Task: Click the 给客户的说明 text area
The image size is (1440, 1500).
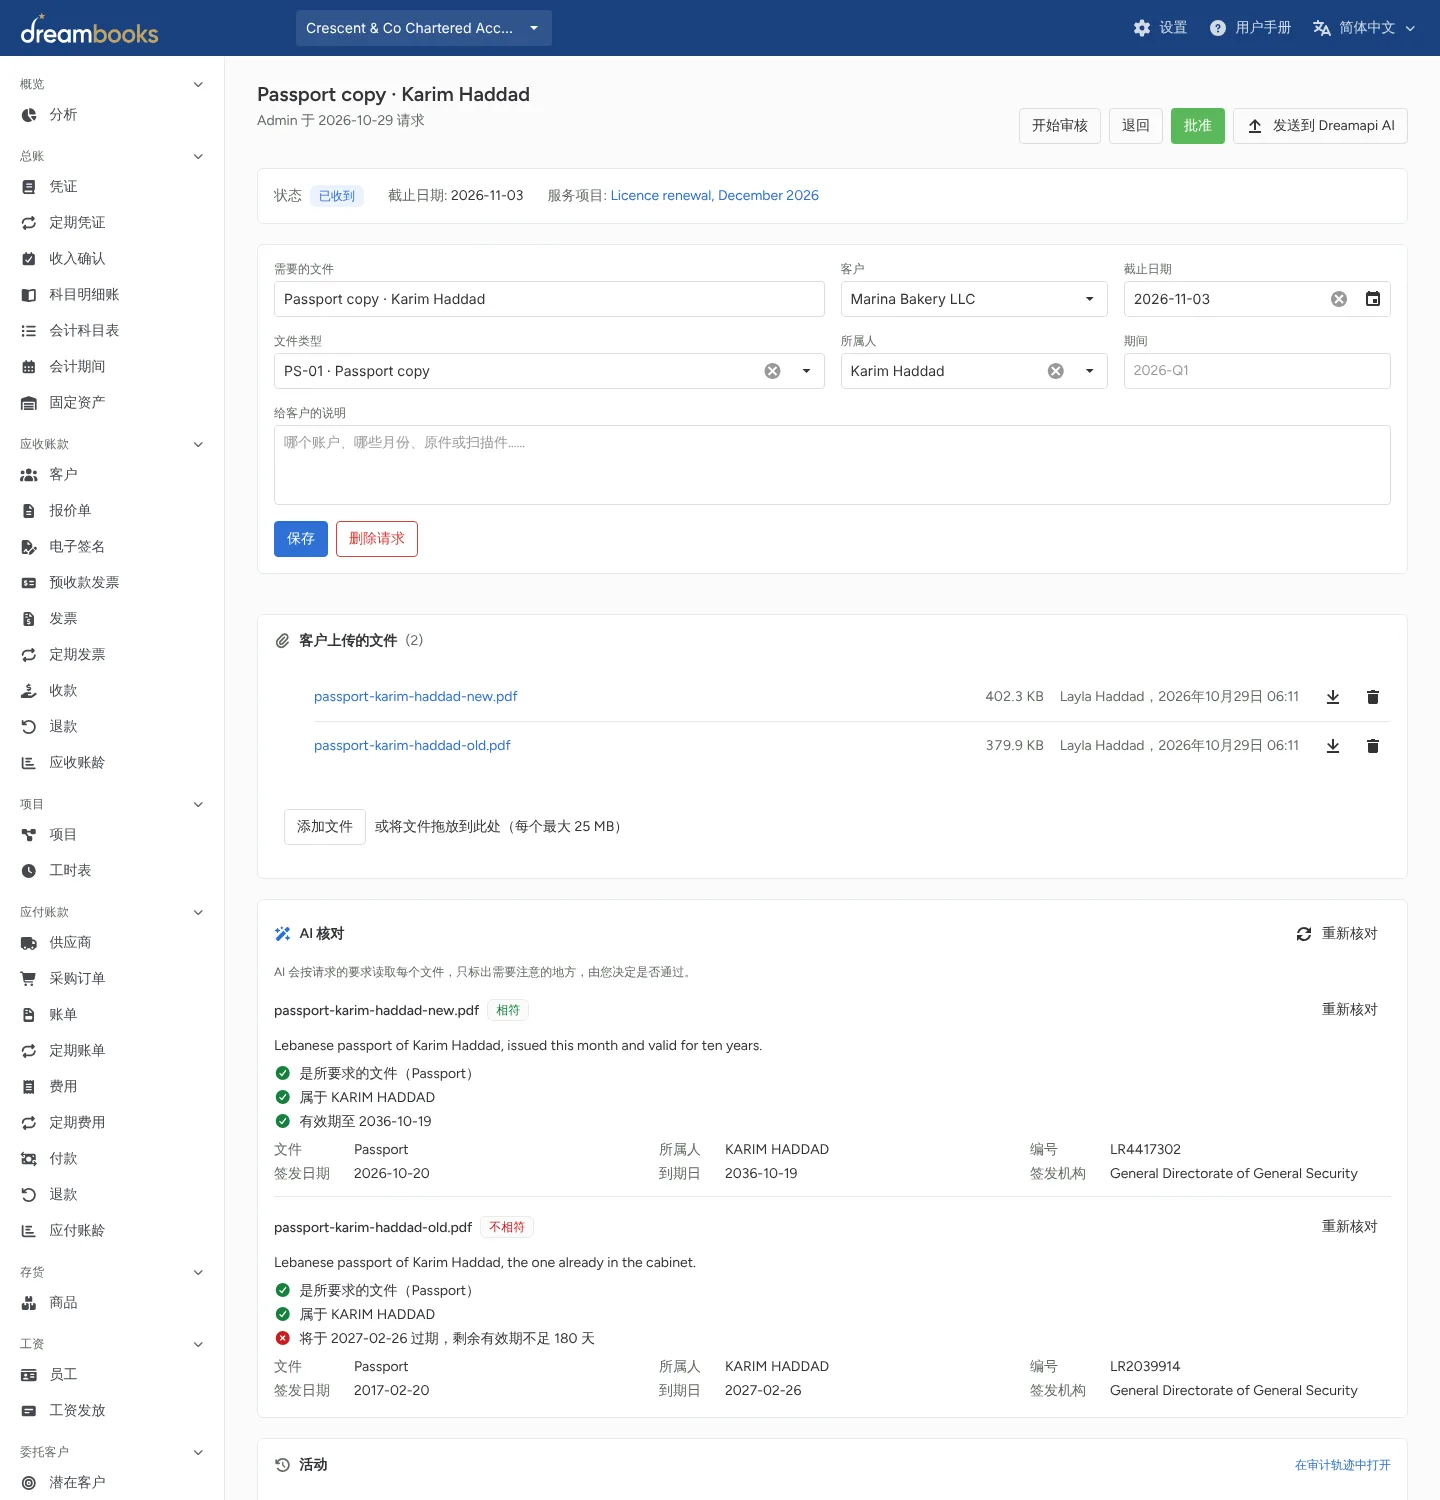Action: [x=832, y=465]
